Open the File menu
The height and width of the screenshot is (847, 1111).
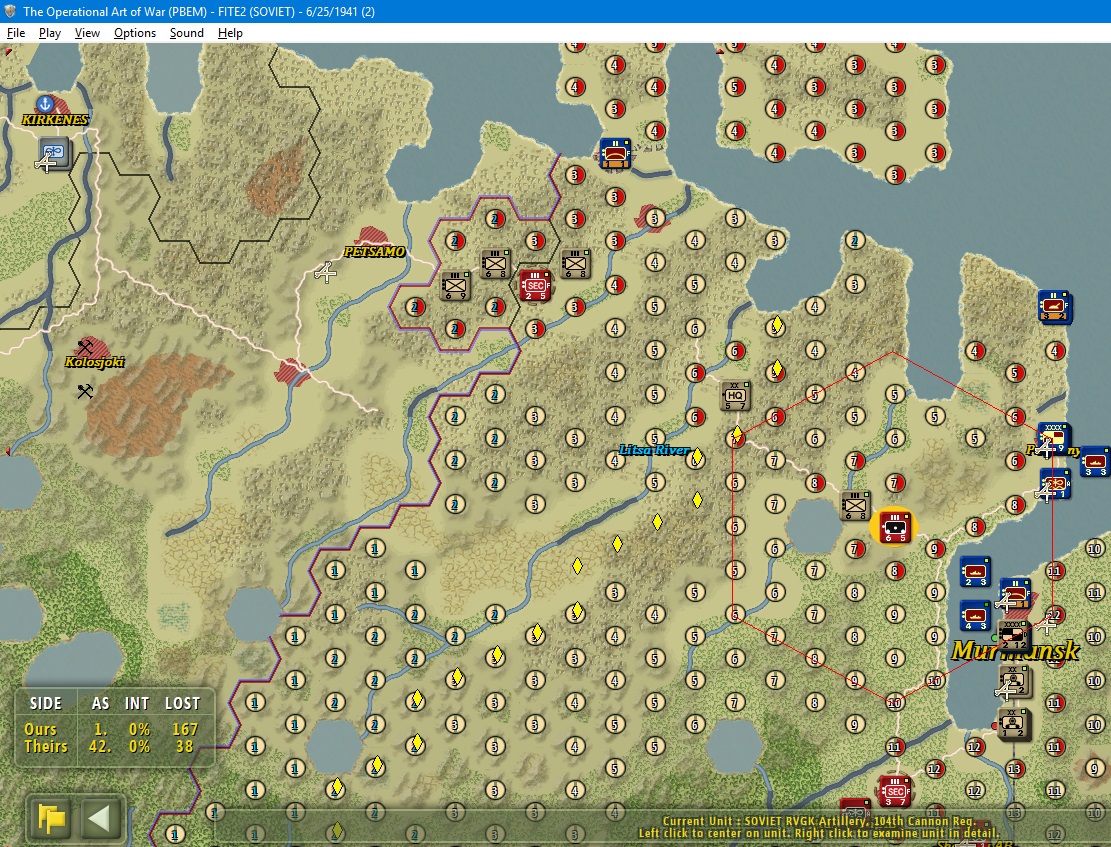coord(16,33)
